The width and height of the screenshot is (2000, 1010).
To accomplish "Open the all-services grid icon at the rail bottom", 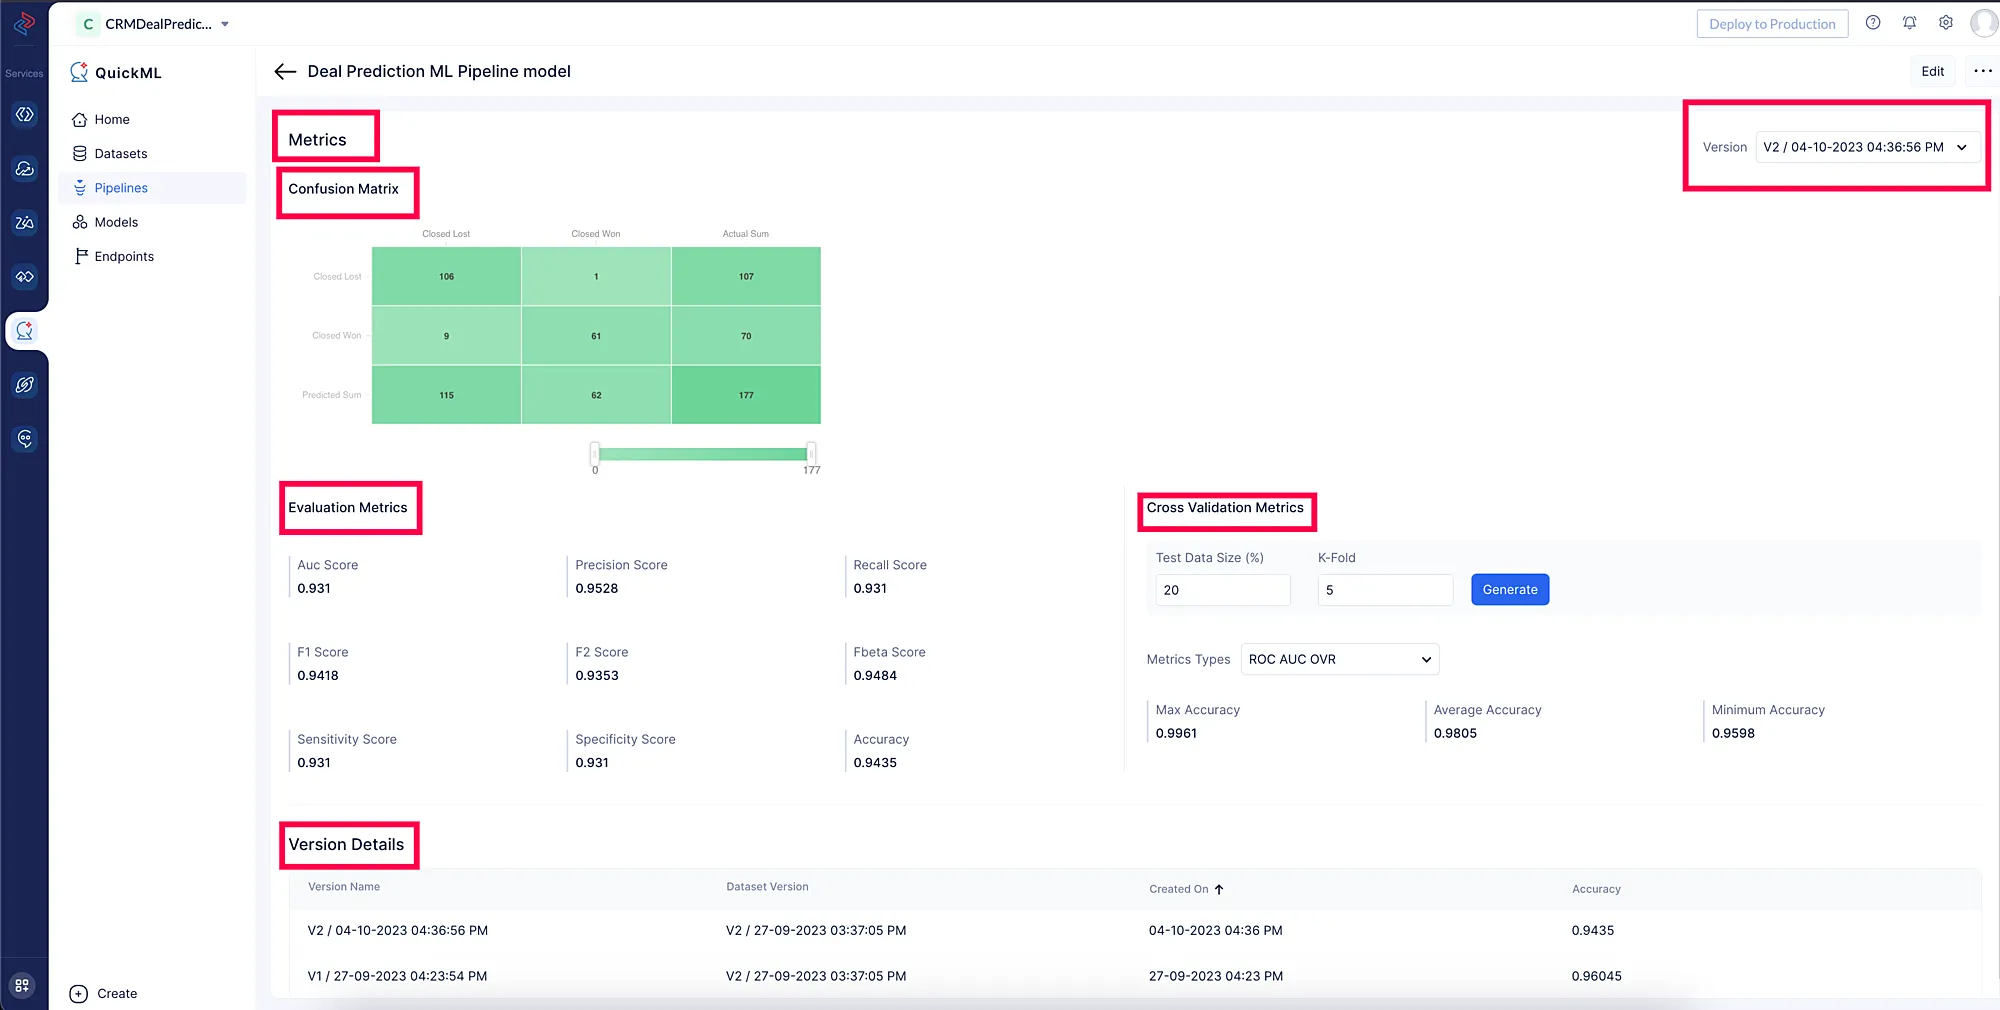I will pyautogui.click(x=23, y=985).
